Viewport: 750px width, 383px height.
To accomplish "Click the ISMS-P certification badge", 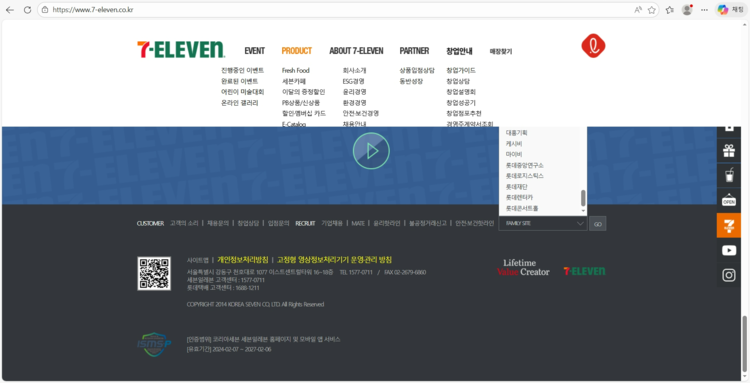I will coord(154,344).
